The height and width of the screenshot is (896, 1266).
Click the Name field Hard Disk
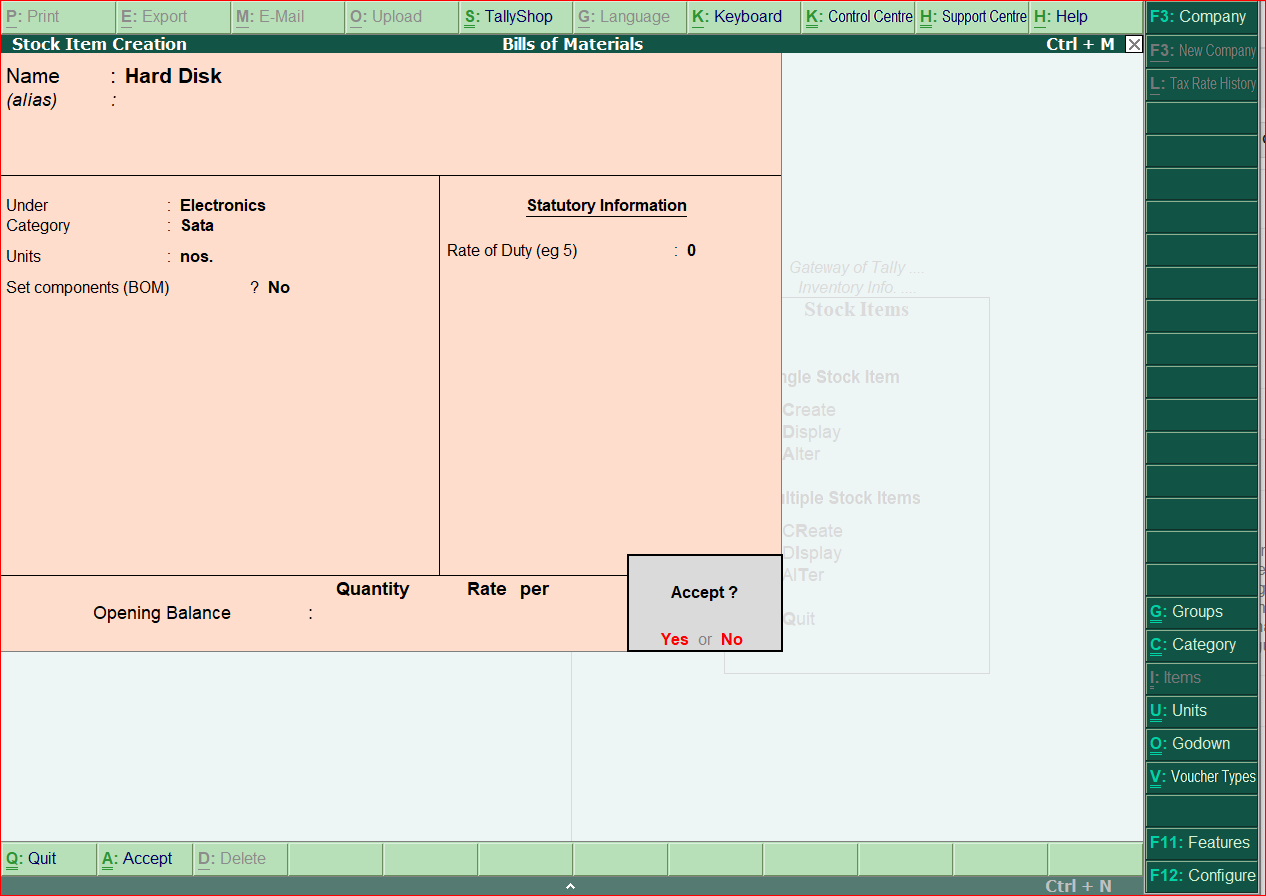click(x=173, y=76)
